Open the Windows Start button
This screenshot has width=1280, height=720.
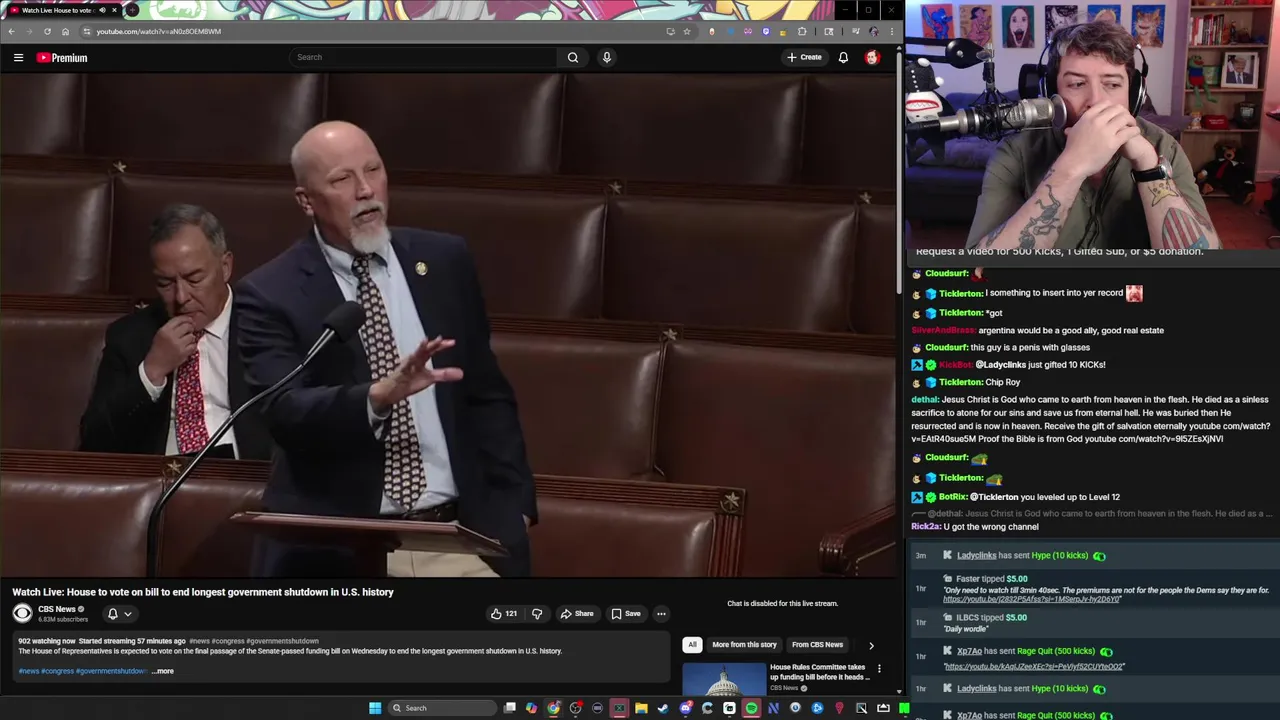(x=375, y=708)
